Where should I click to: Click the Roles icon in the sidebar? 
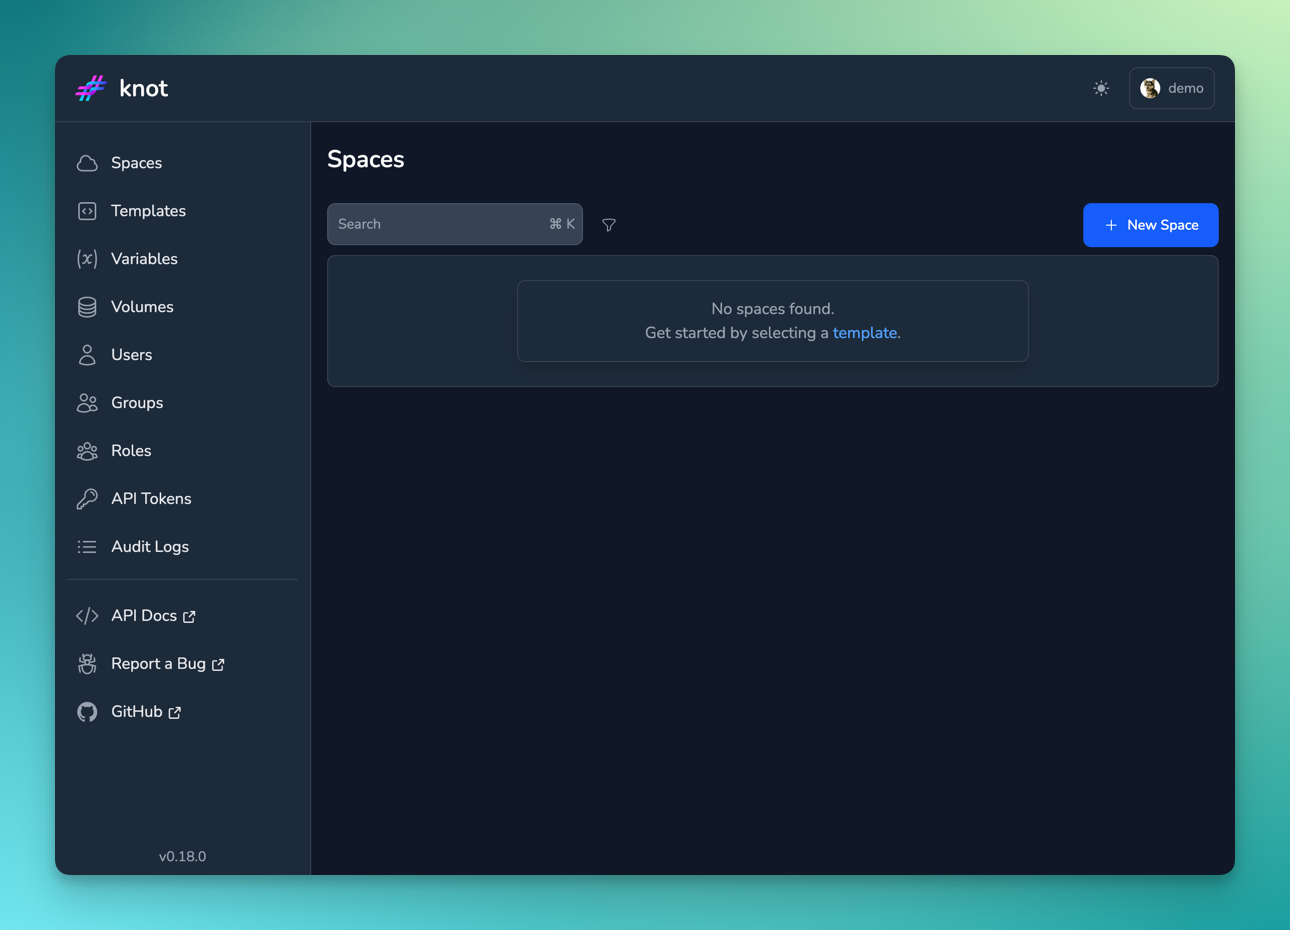88,450
